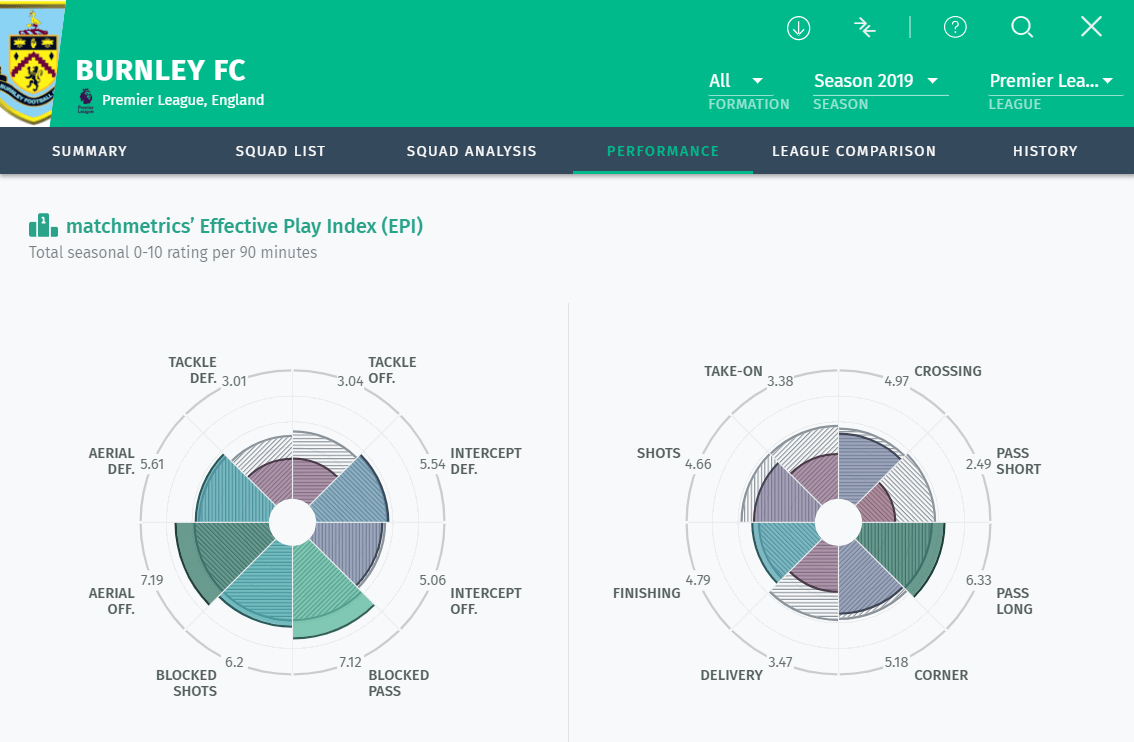Open the help question mark icon
The height and width of the screenshot is (742, 1134).
click(x=955, y=27)
